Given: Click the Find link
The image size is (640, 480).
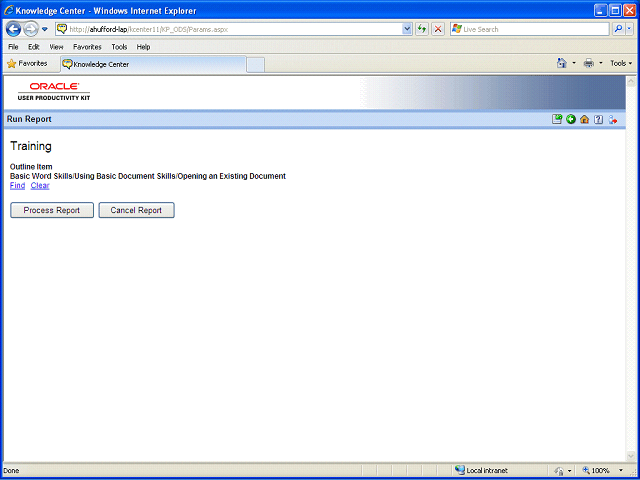Looking at the screenshot, I should (18, 186).
